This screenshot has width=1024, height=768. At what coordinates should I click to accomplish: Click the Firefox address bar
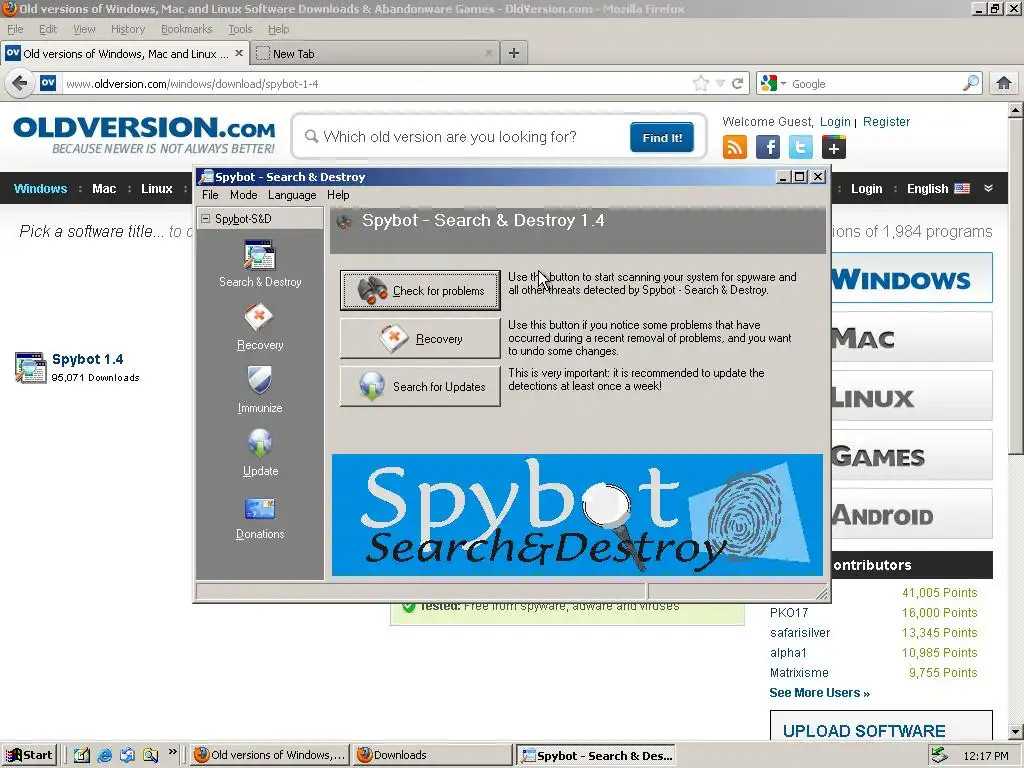click(x=376, y=84)
